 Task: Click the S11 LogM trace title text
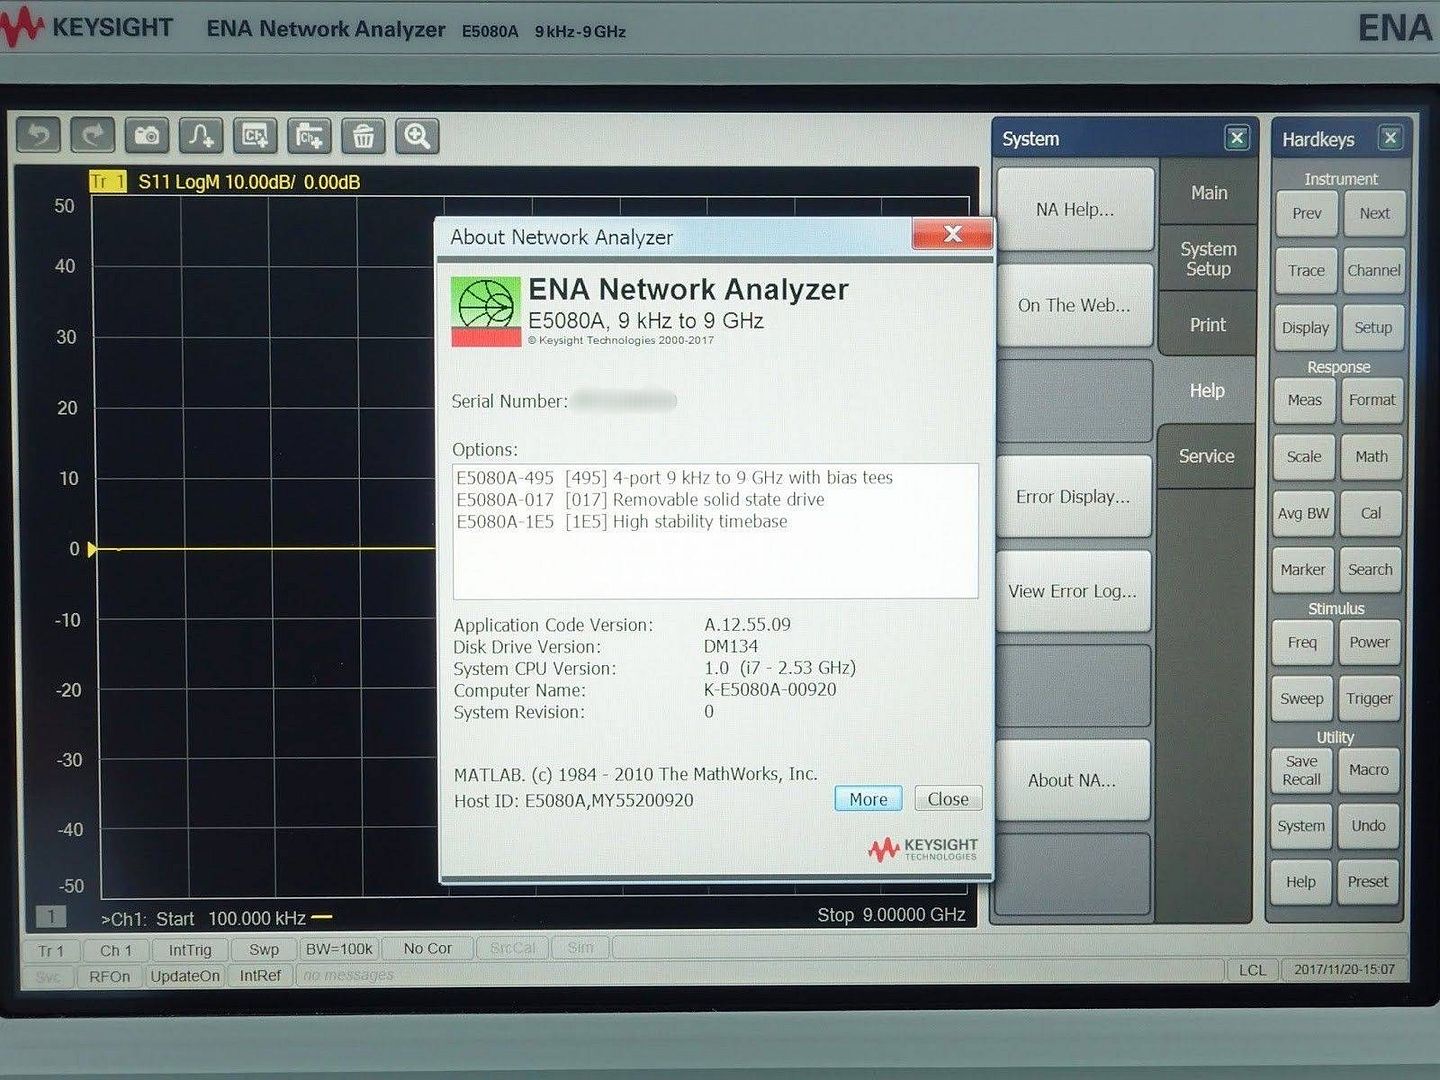(x=249, y=182)
